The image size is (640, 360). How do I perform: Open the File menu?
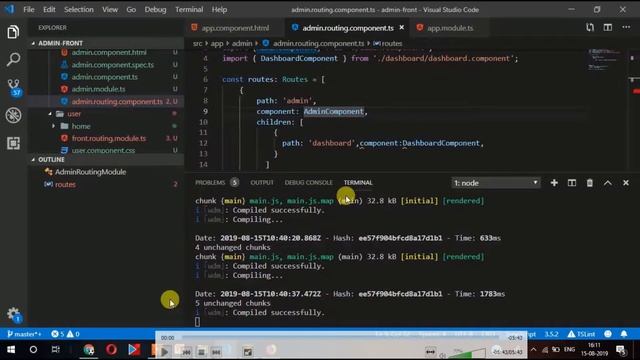pyautogui.click(x=29, y=9)
